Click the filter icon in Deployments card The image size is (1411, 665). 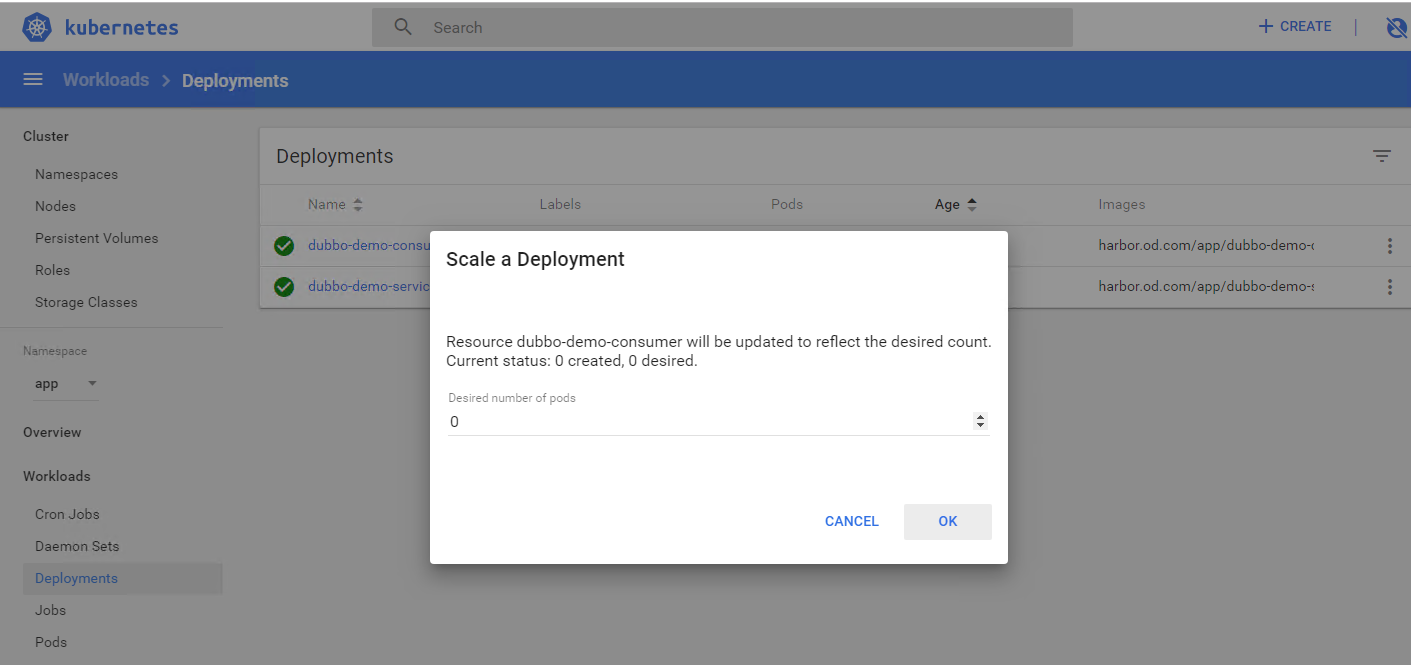click(1381, 156)
